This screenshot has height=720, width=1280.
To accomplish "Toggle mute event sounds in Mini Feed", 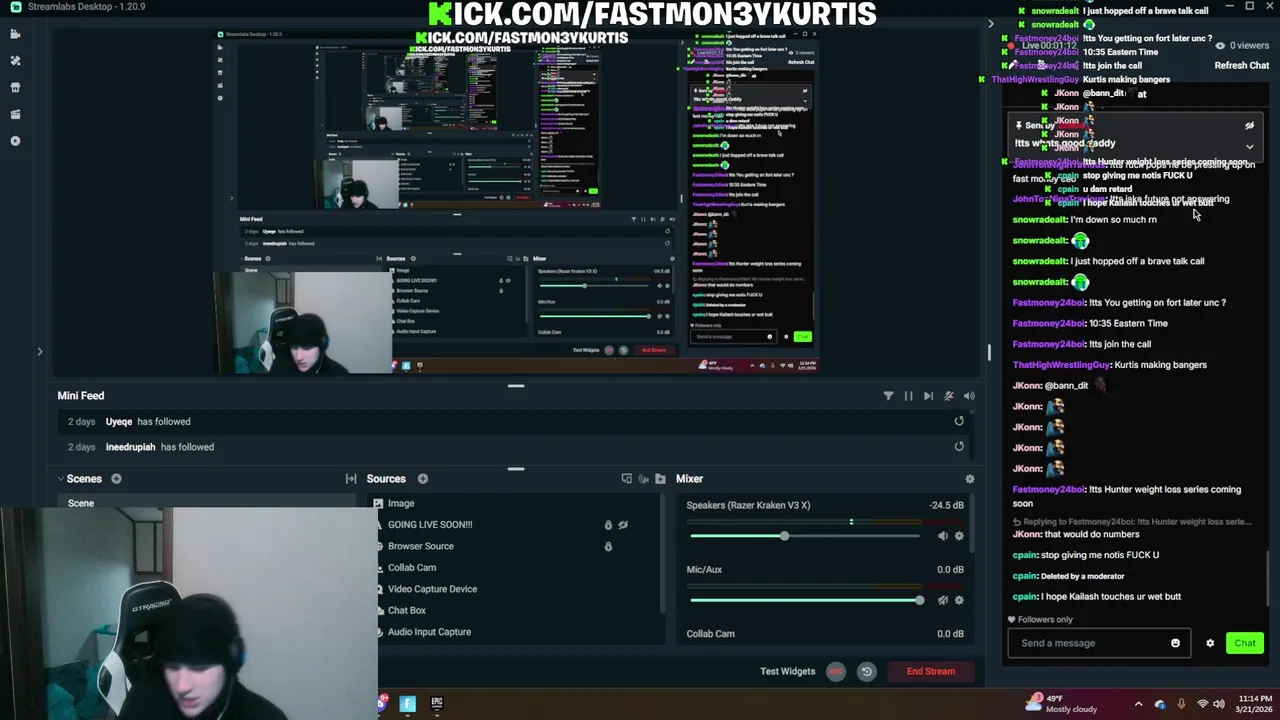I will pyautogui.click(x=949, y=396).
